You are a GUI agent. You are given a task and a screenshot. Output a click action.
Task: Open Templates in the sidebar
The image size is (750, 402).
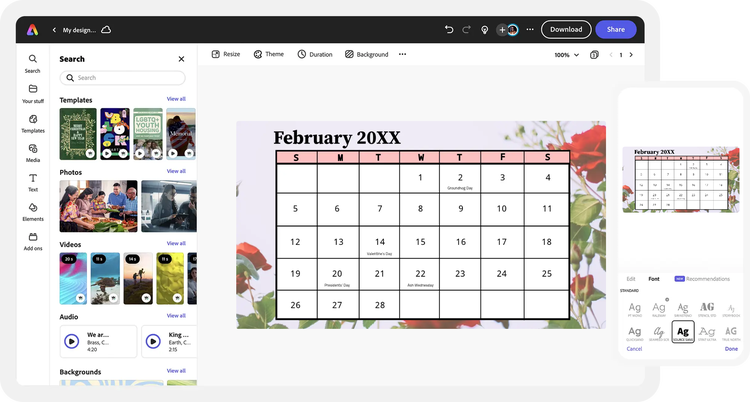(33, 123)
